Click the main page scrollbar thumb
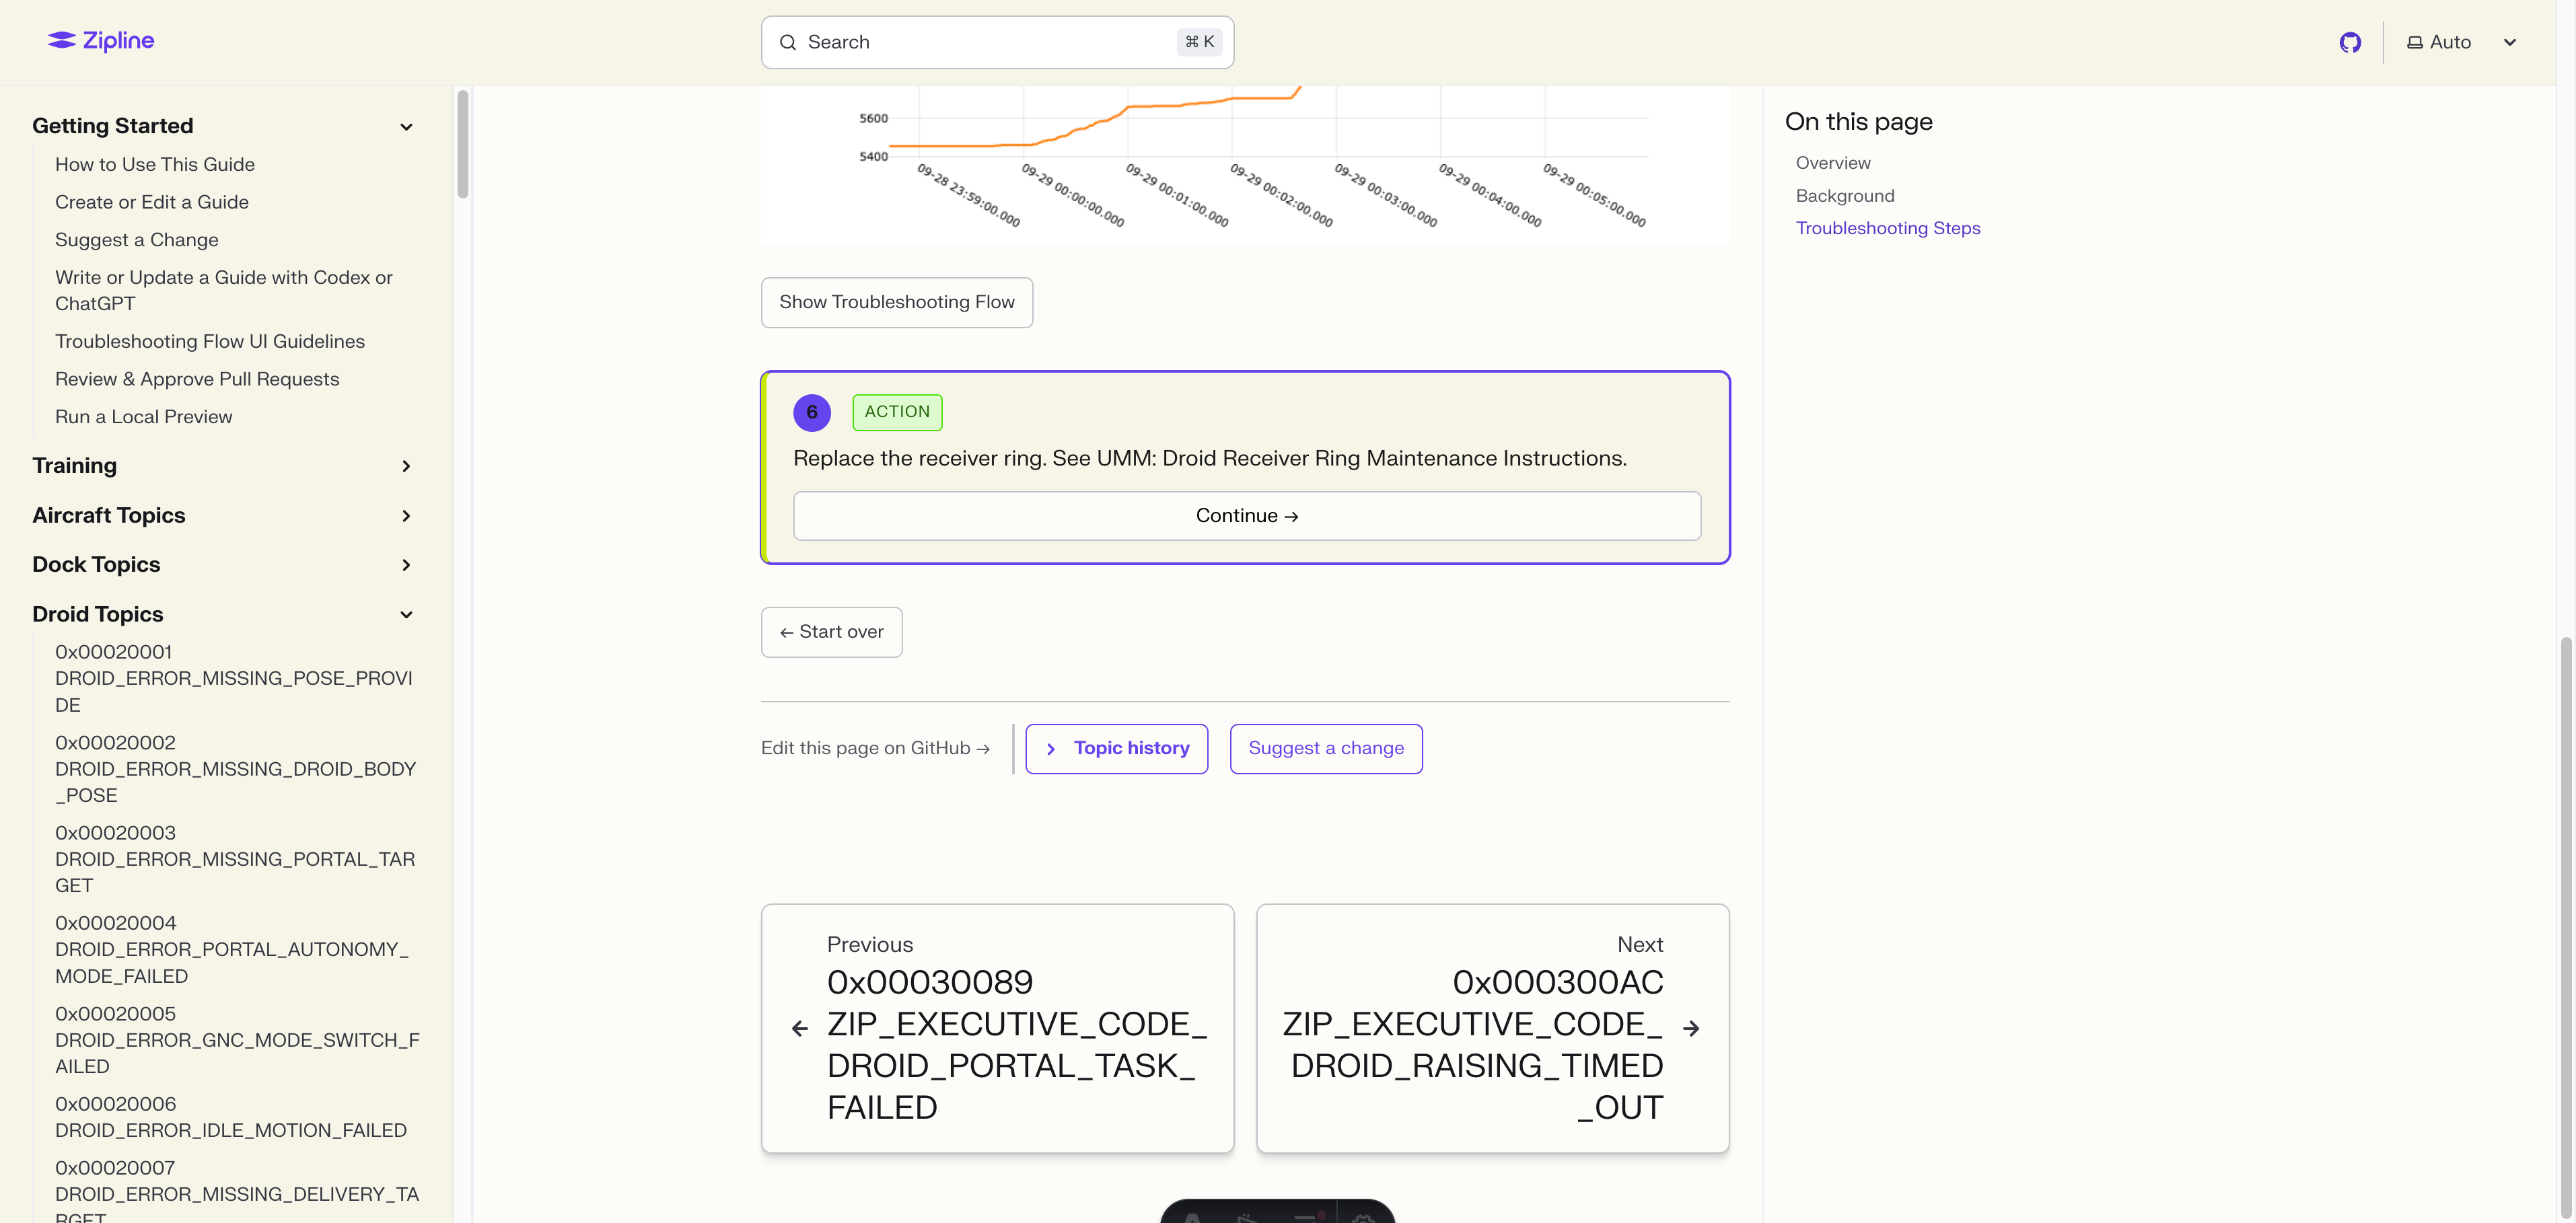2576x1223 pixels. (2566, 928)
